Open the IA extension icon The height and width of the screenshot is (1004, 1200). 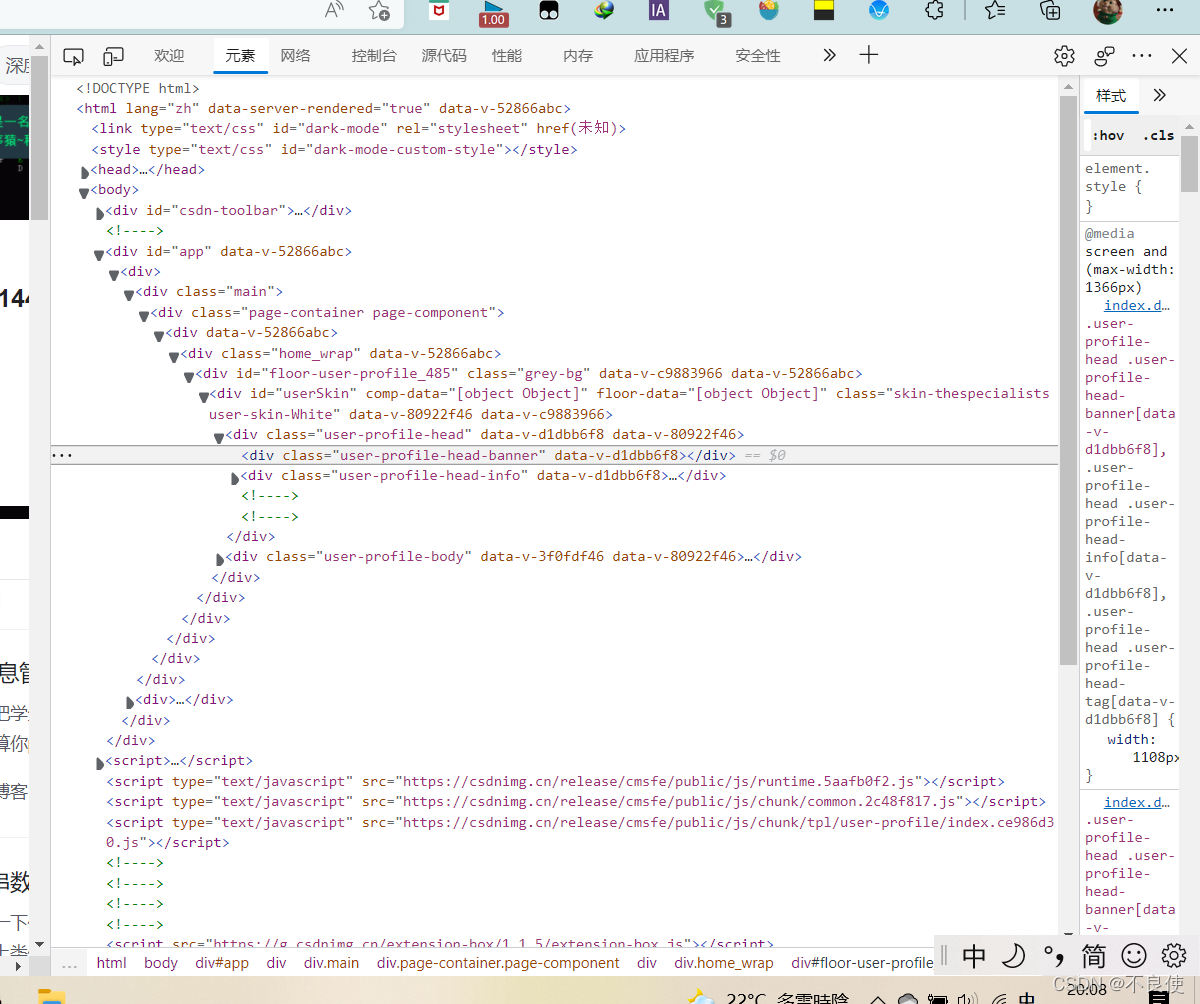pyautogui.click(x=658, y=11)
